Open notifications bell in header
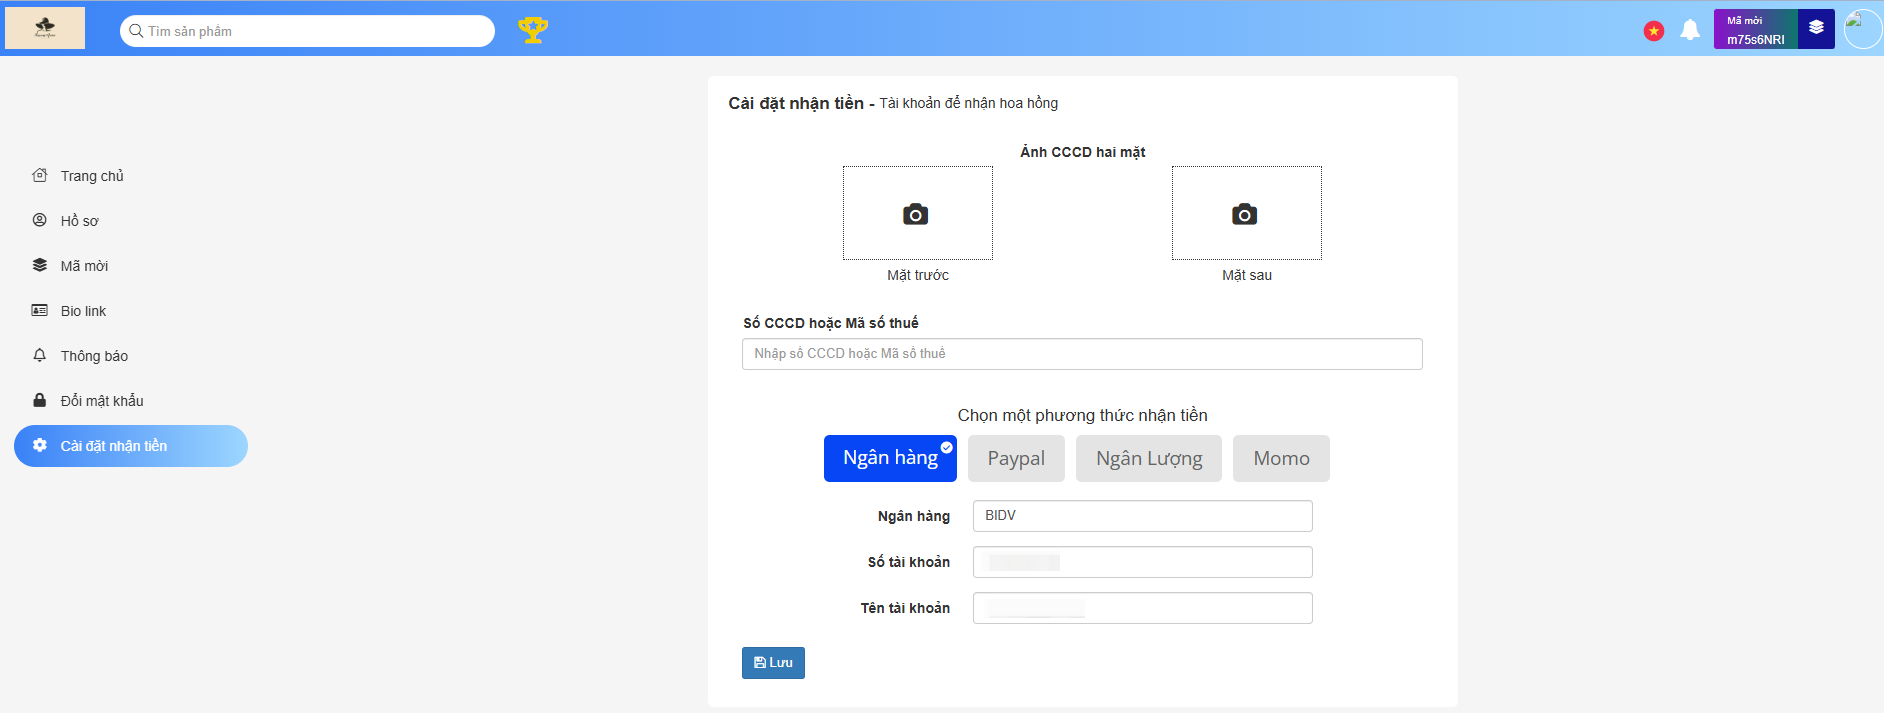The image size is (1884, 713). [x=1690, y=30]
